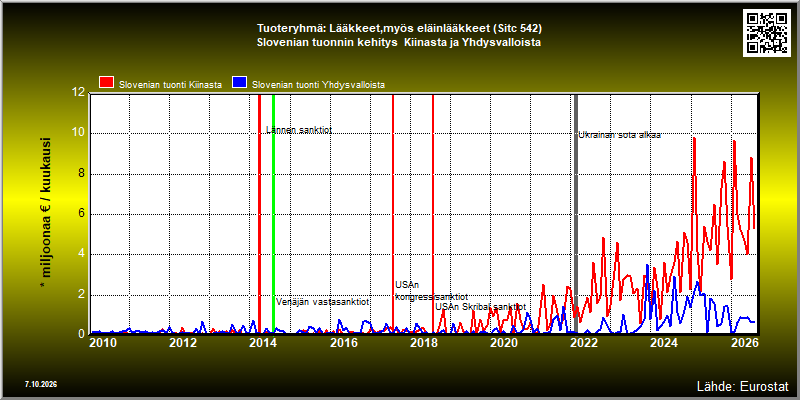Click the x-axis year 2016
Viewport: 800px width, 400px height.
pos(343,343)
